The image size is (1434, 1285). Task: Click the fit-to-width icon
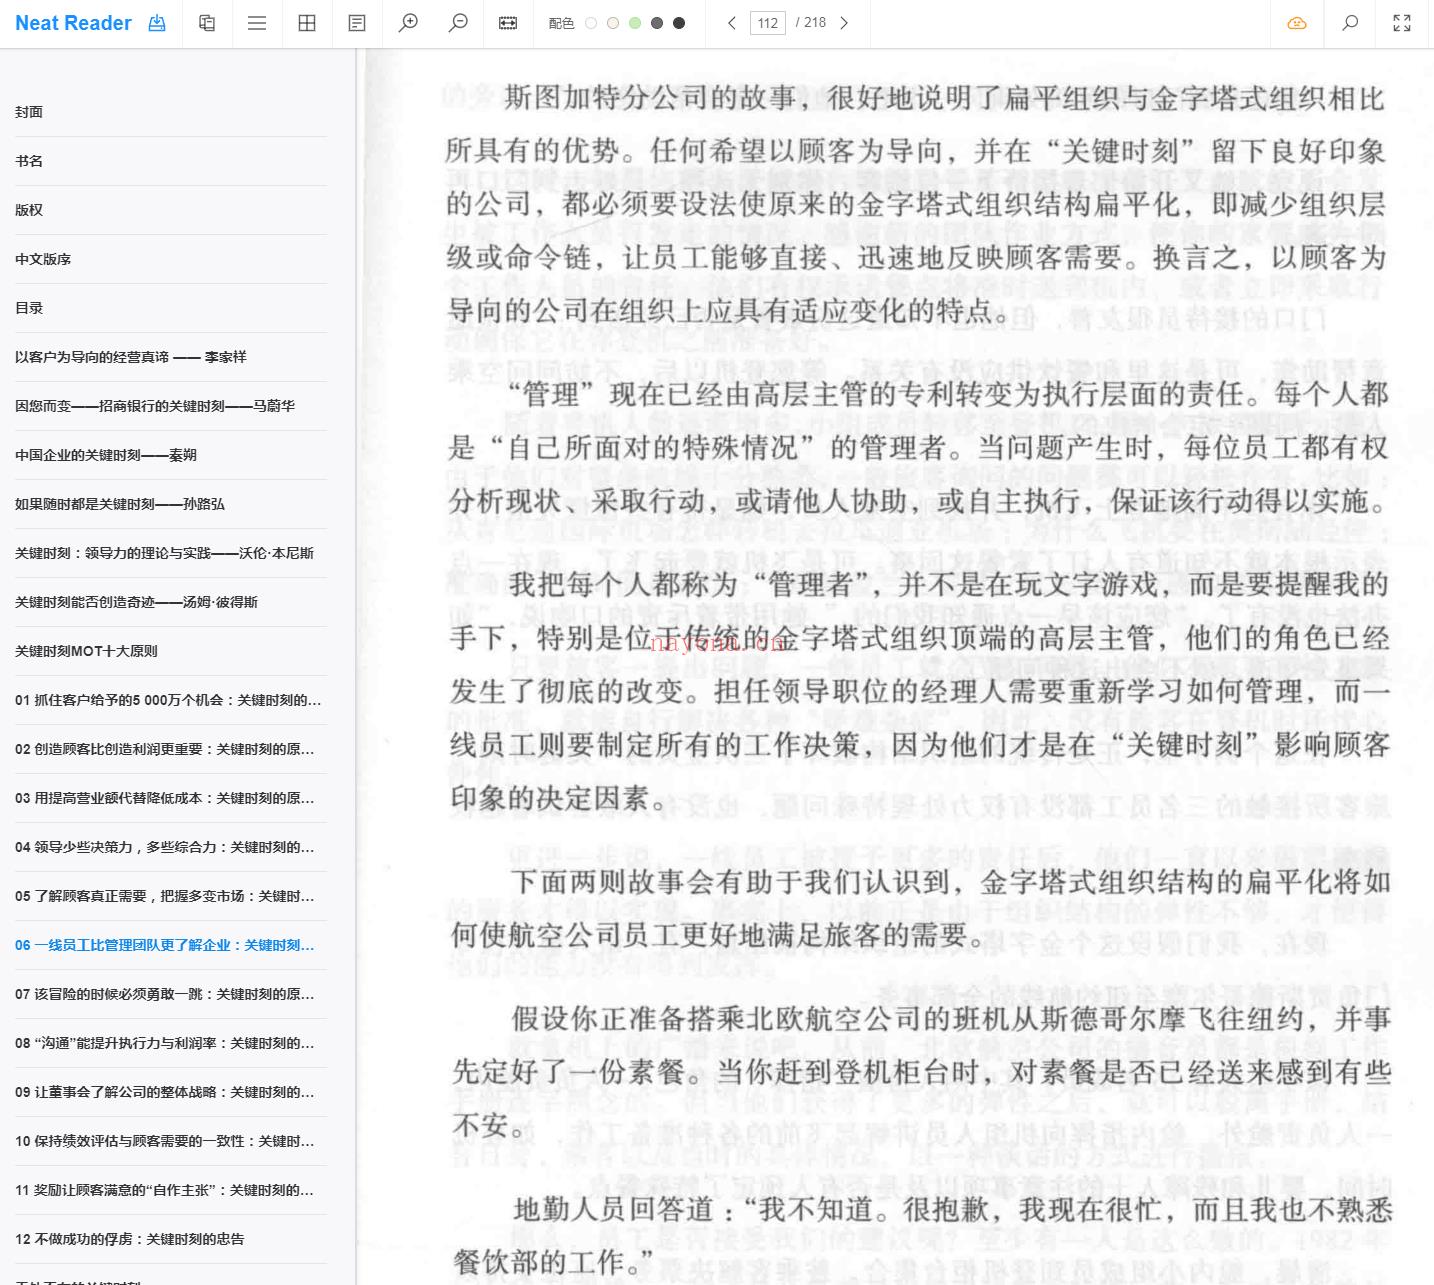click(508, 23)
